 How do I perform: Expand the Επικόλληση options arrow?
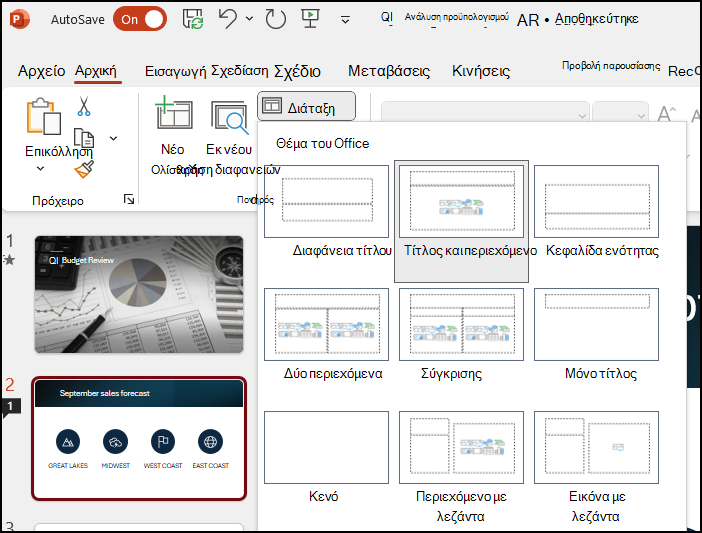click(x=40, y=169)
